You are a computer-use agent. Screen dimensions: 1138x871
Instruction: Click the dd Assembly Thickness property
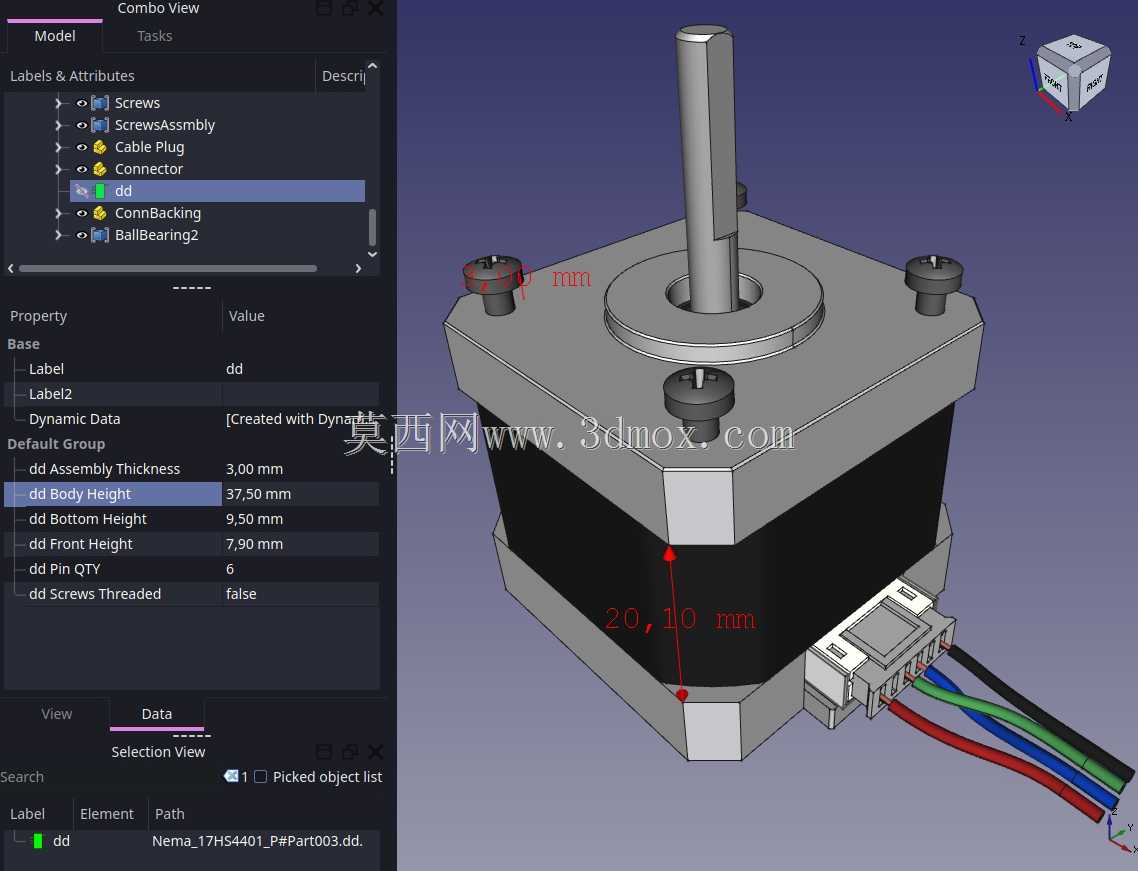coord(112,469)
